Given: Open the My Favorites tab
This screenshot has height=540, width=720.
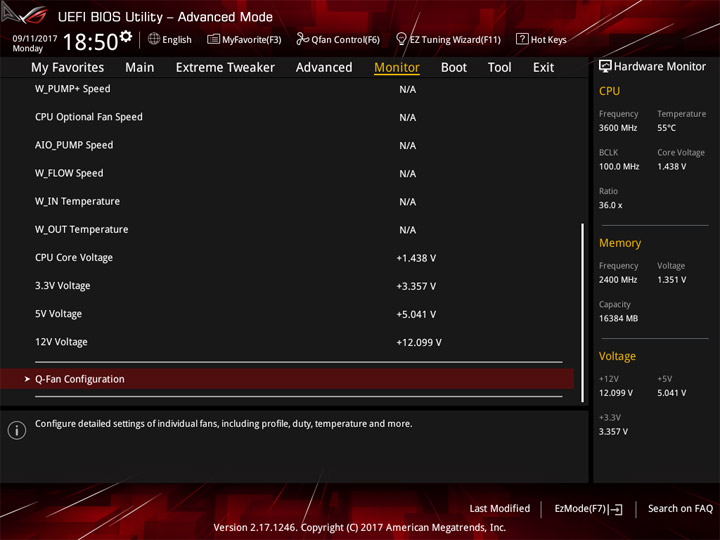Looking at the screenshot, I should (68, 68).
